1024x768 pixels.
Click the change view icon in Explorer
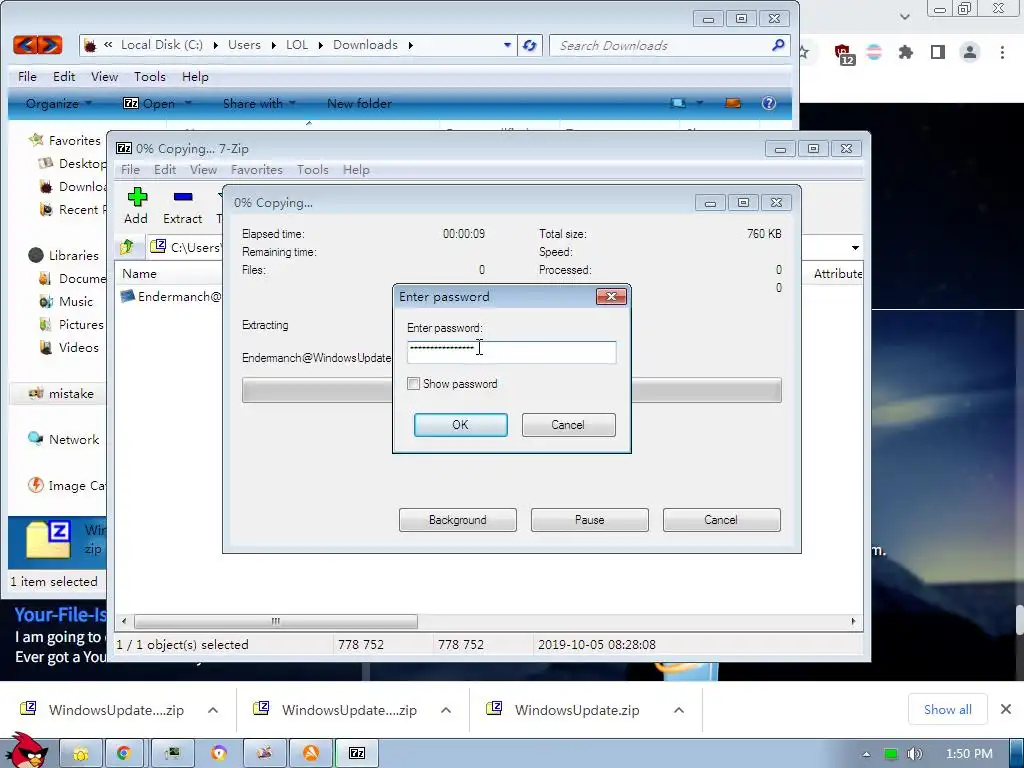(x=679, y=103)
